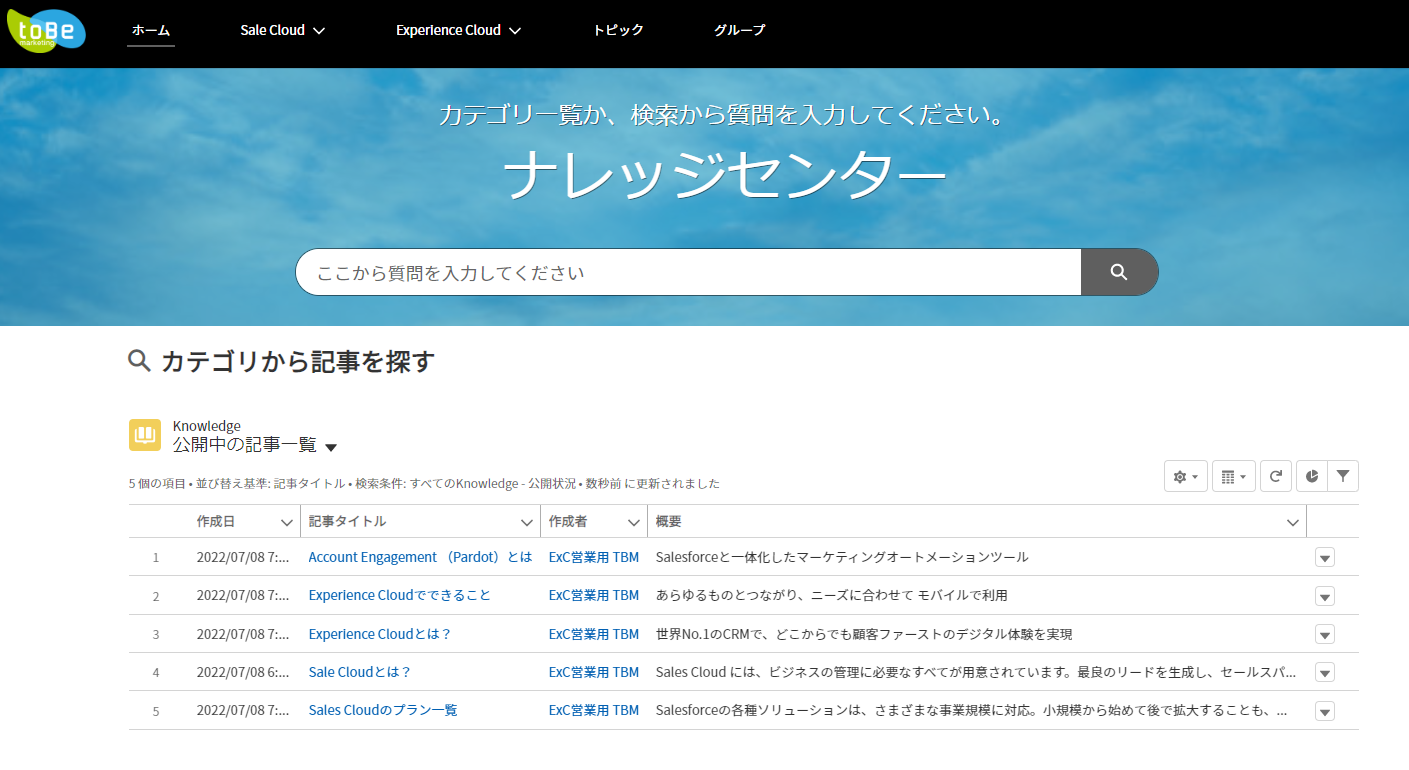Image resolution: width=1409 pixels, height=770 pixels.
Task: Open list view controls gear menu
Action: pyautogui.click(x=1186, y=477)
